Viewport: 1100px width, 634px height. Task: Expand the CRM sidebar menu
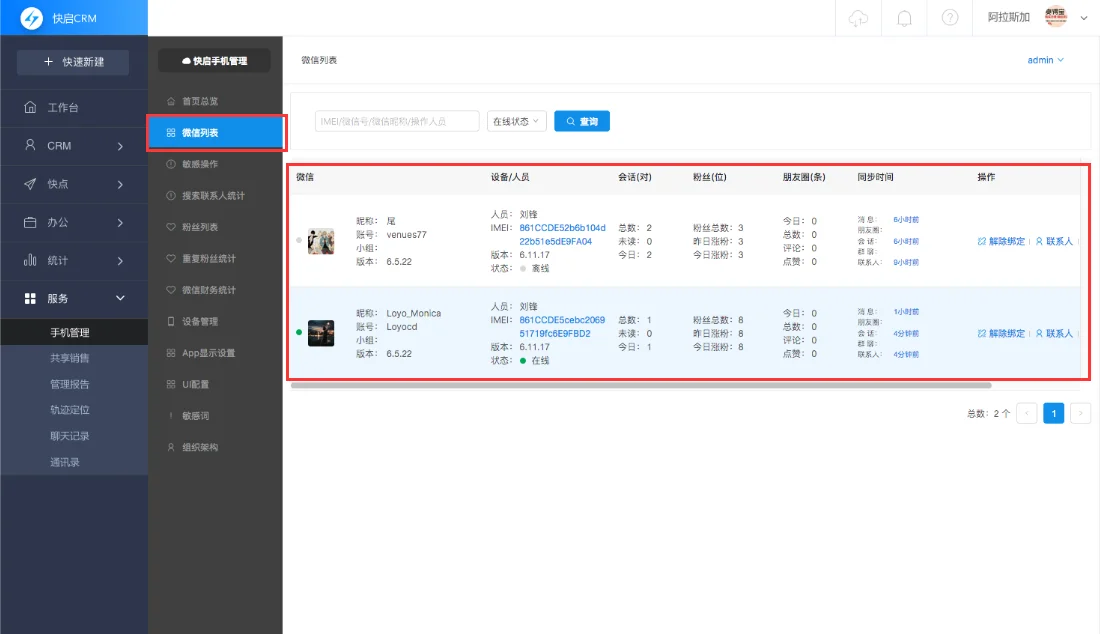(73, 145)
